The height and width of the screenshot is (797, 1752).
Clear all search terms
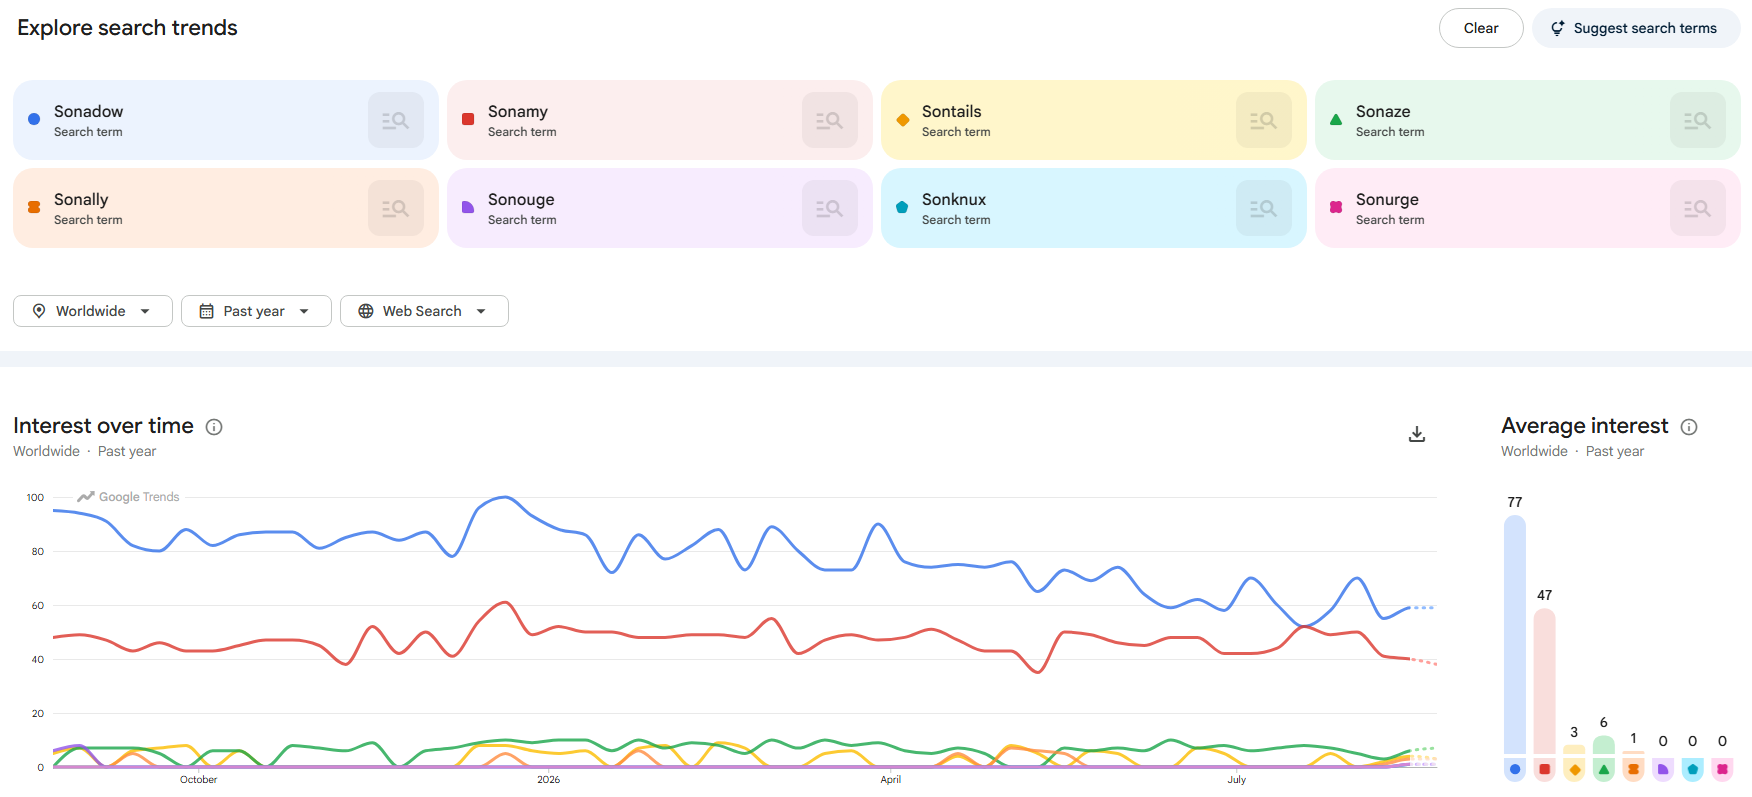tap(1481, 28)
